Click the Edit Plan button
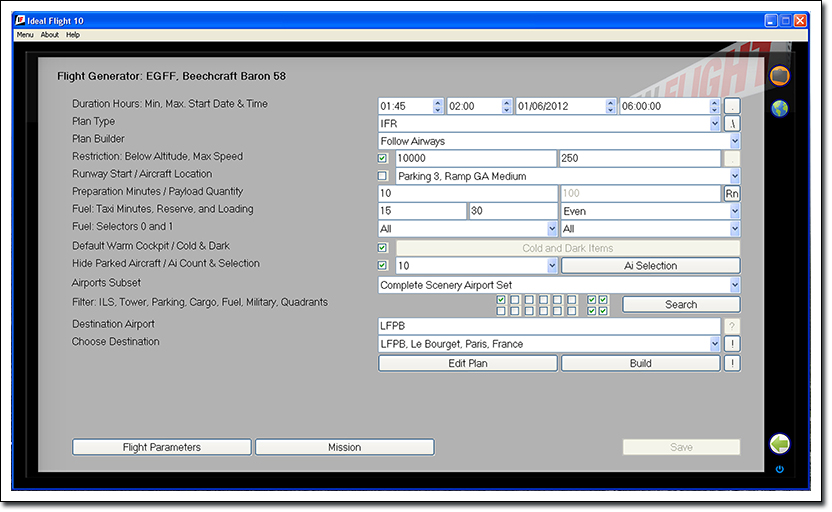This screenshot has height=512, width=832. pyautogui.click(x=467, y=363)
